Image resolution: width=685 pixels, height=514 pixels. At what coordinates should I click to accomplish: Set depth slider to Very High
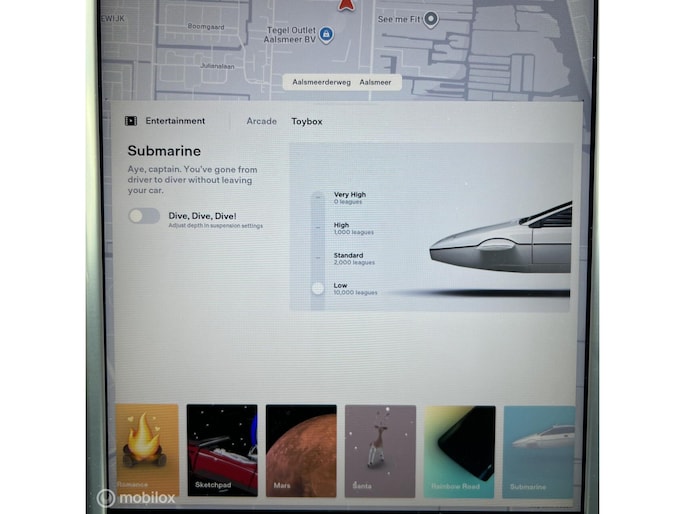coord(318,197)
